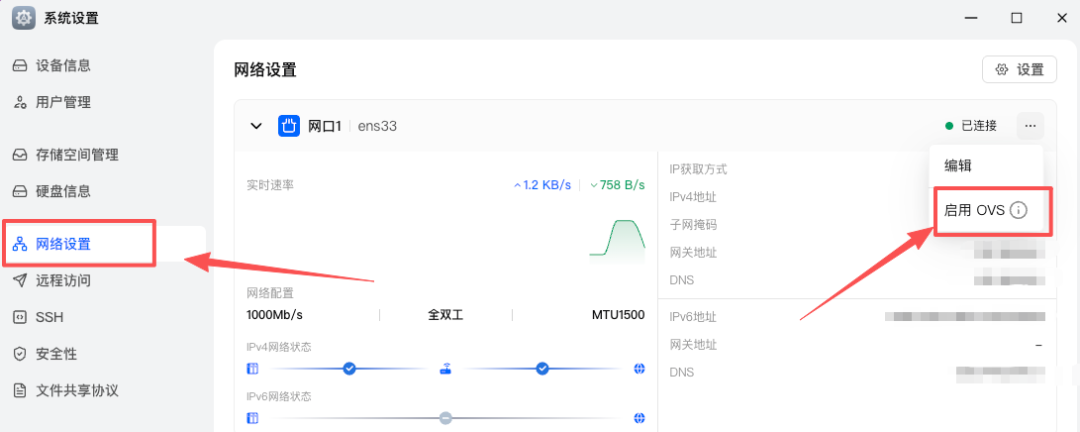
Task: Click the 存储空间管理 sidebar icon
Action: coord(19,155)
